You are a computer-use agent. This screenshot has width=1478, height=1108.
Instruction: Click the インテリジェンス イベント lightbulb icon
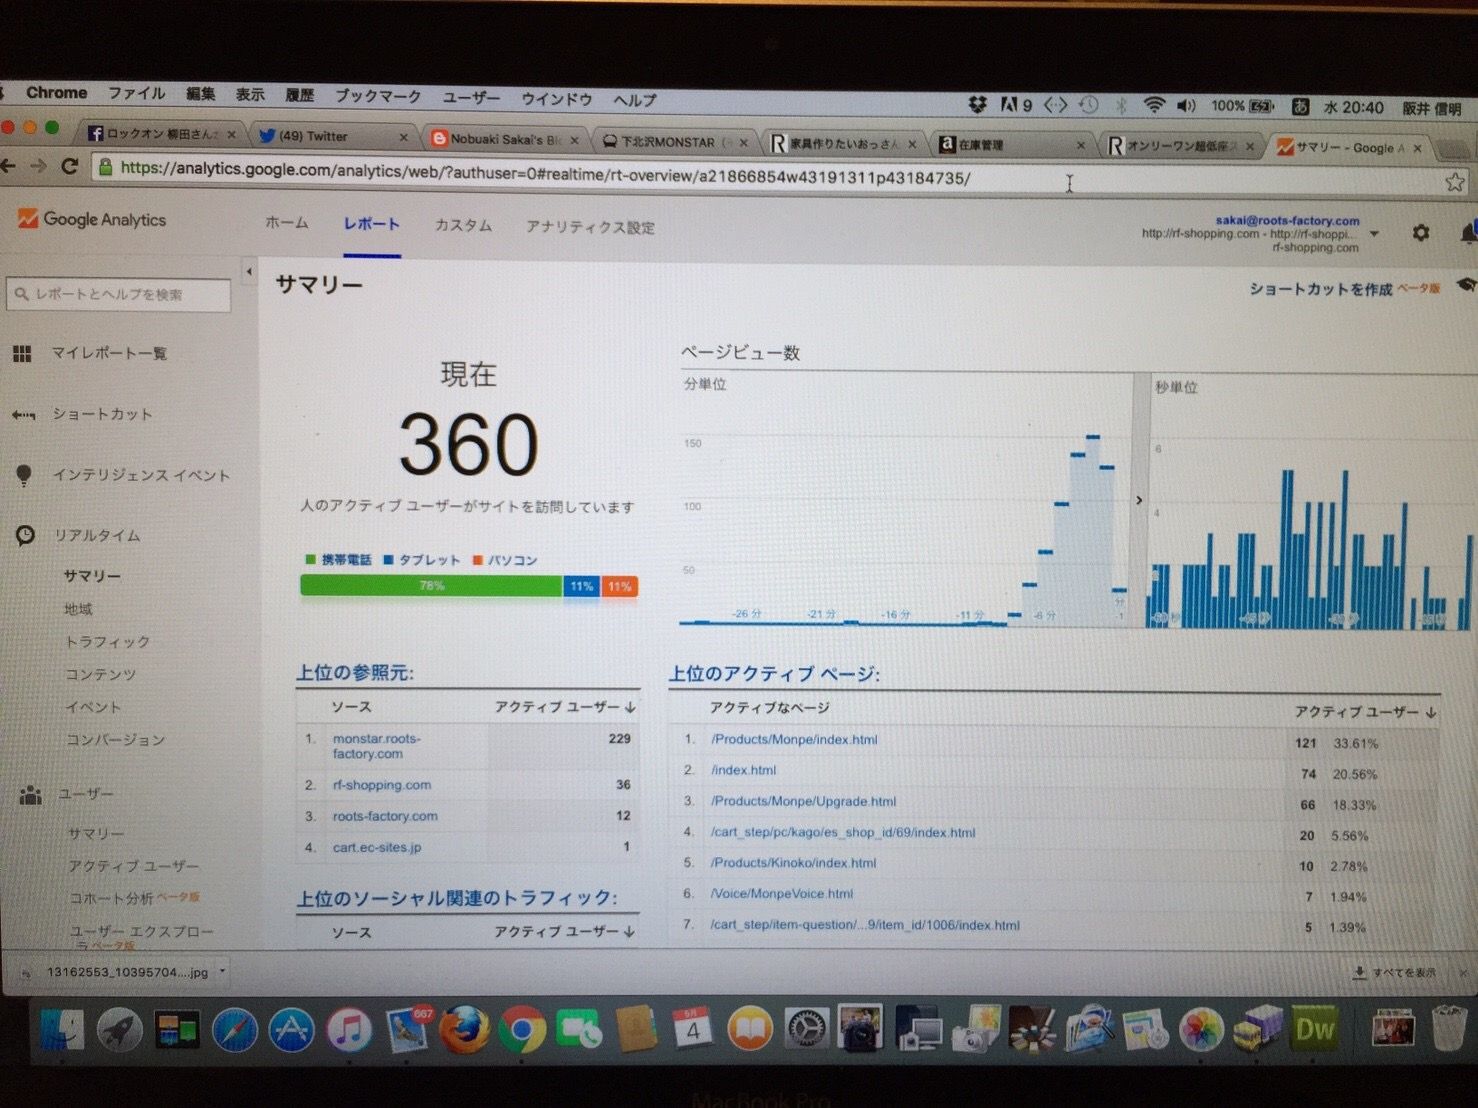tap(24, 475)
